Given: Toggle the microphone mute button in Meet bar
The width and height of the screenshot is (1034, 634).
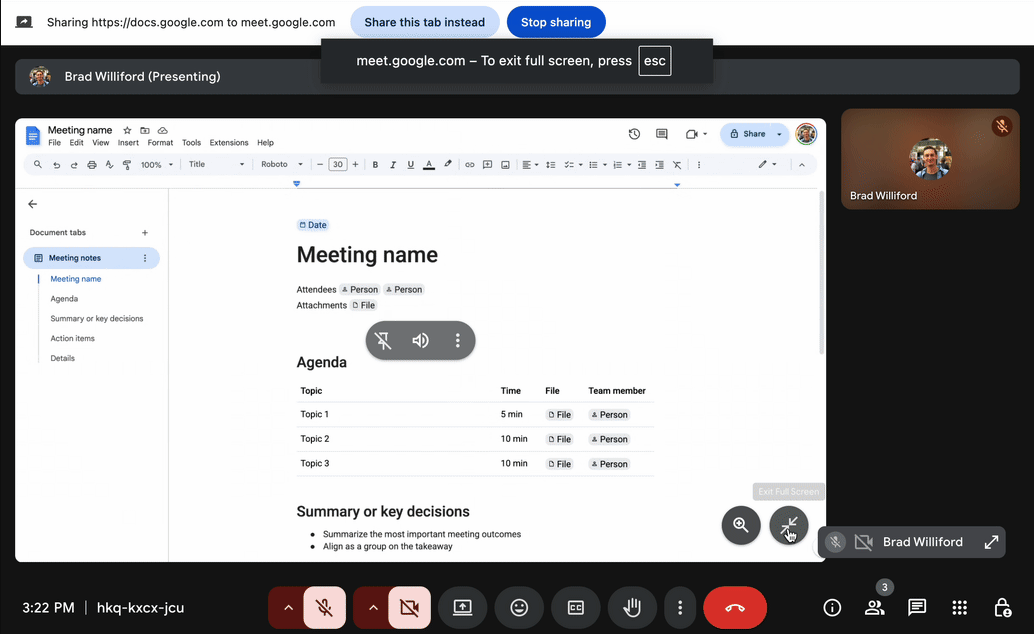Looking at the screenshot, I should point(324,608).
